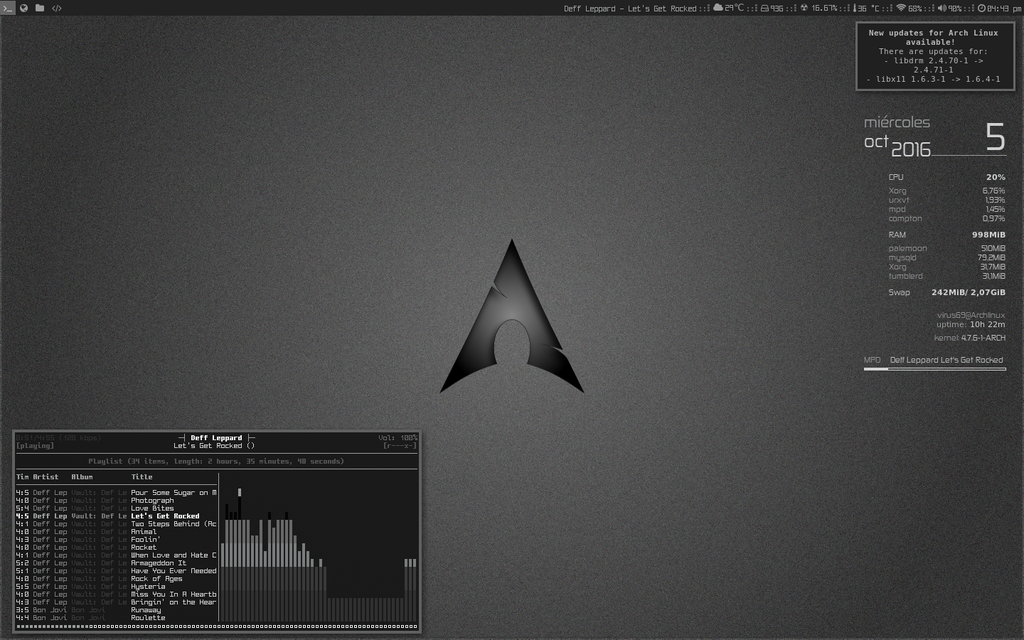Select Bringin' on the Heartbreak track
The height and width of the screenshot is (640, 1024).
[x=116, y=602]
